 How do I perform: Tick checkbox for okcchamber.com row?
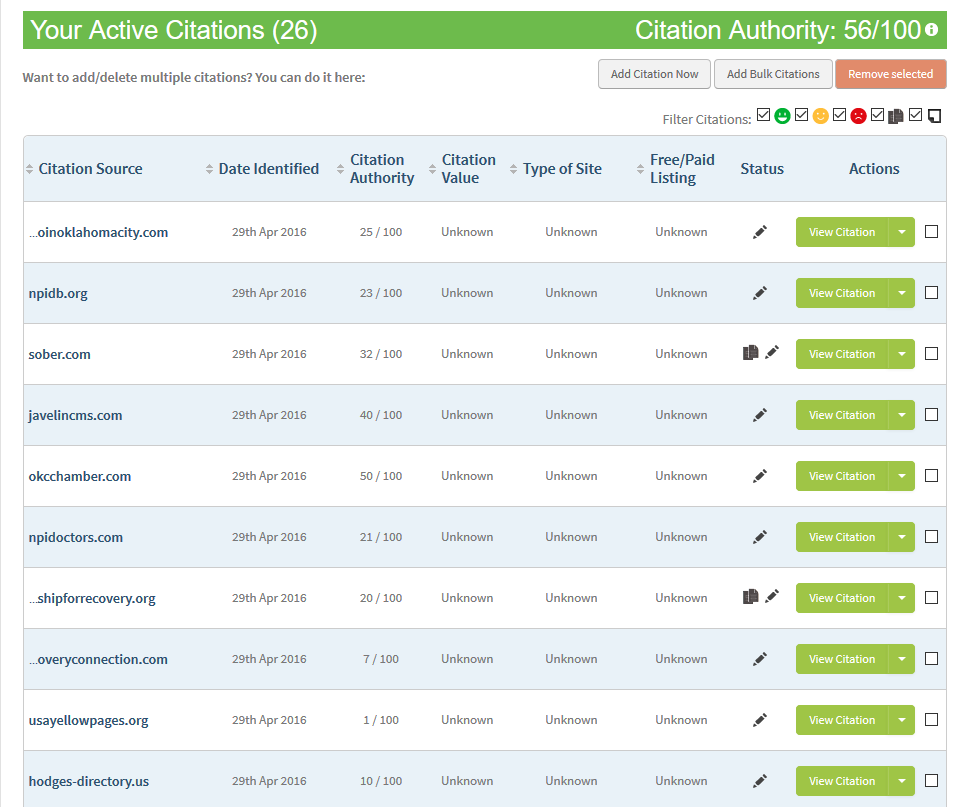tap(931, 476)
